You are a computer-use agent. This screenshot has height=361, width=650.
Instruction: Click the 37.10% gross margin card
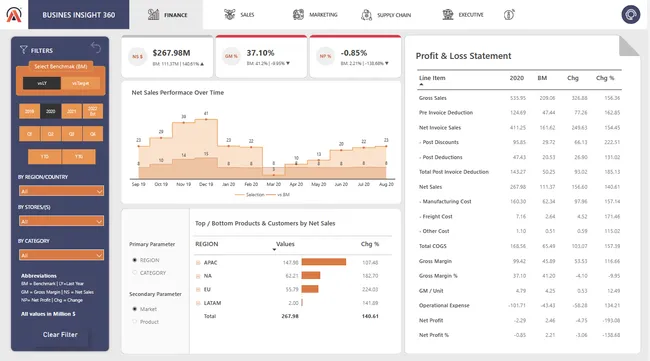[x=261, y=57]
